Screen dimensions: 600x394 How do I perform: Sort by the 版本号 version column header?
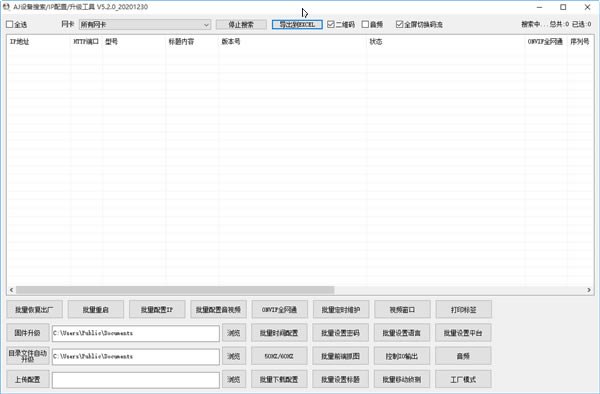tap(293, 42)
